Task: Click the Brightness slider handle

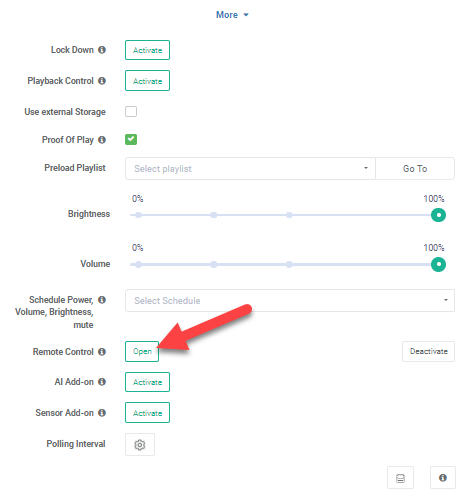Action: [x=438, y=215]
